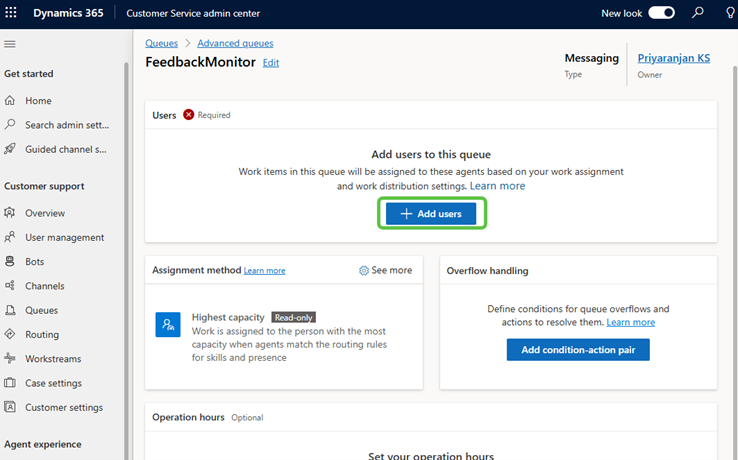Click Add condition-action pair button
The width and height of the screenshot is (738, 460).
(577, 350)
